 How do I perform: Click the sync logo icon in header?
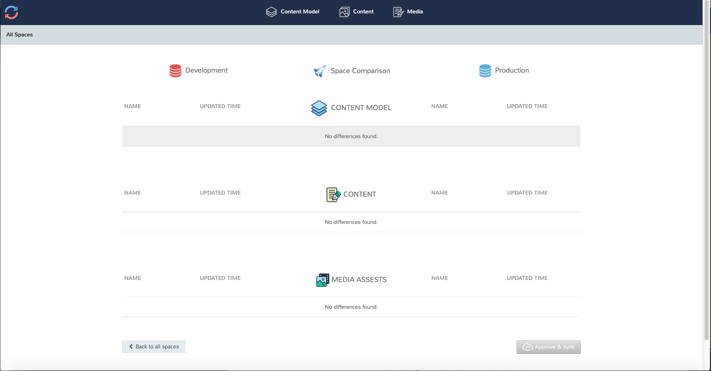pos(11,12)
